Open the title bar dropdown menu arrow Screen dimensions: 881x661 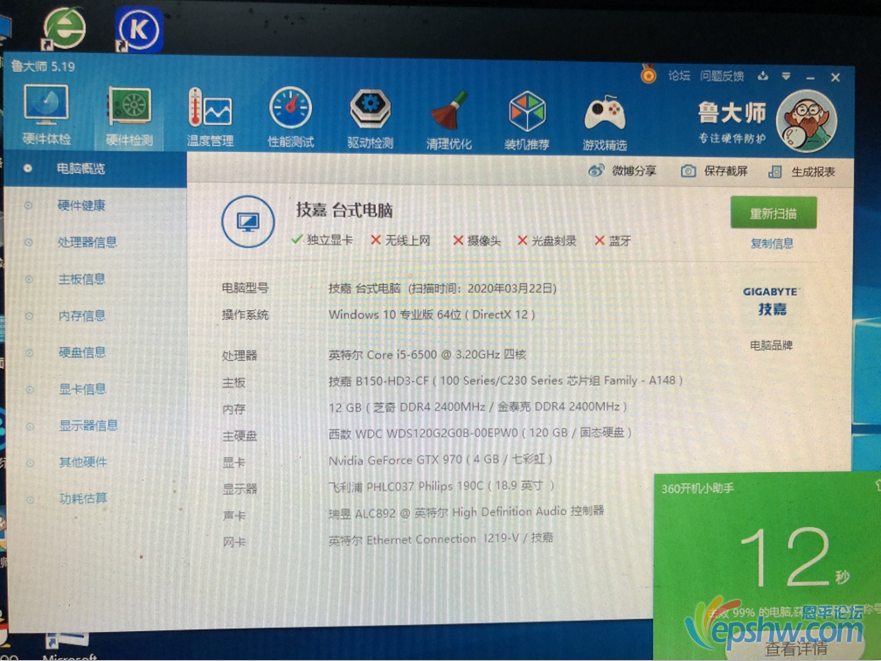pos(786,76)
